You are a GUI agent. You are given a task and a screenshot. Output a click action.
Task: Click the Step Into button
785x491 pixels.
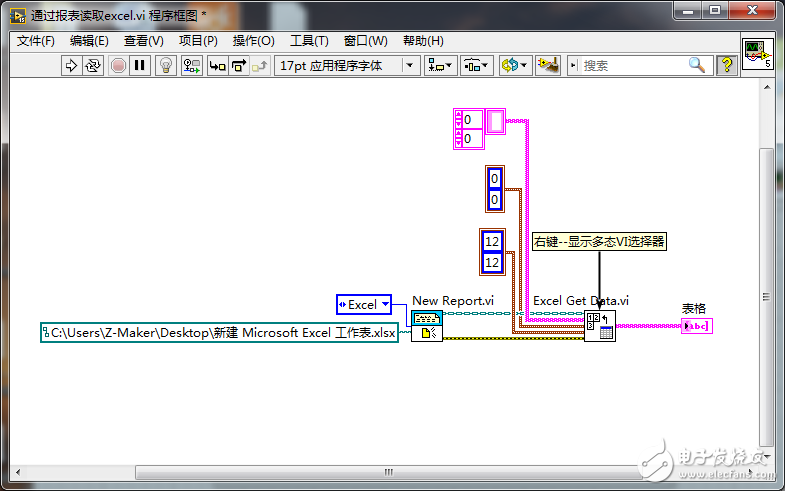point(218,66)
